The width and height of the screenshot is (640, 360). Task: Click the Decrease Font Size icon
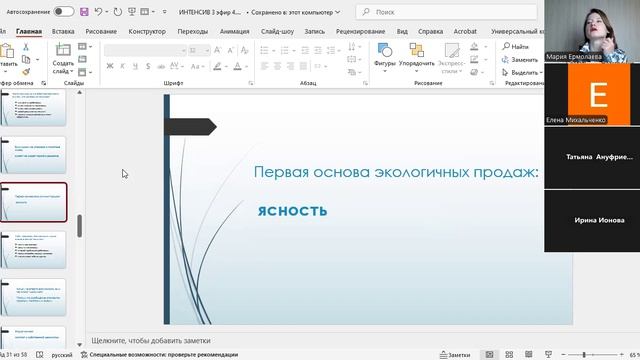coord(231,50)
